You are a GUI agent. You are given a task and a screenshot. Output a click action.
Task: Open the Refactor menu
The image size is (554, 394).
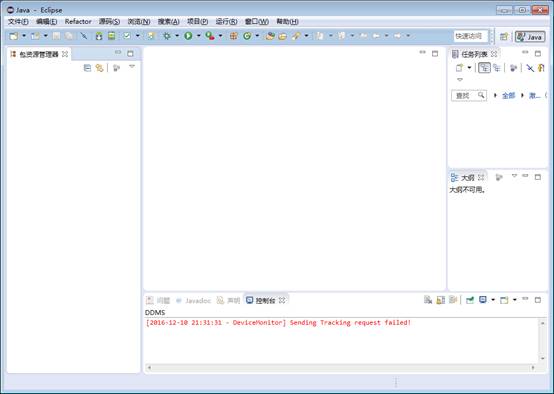click(x=78, y=22)
